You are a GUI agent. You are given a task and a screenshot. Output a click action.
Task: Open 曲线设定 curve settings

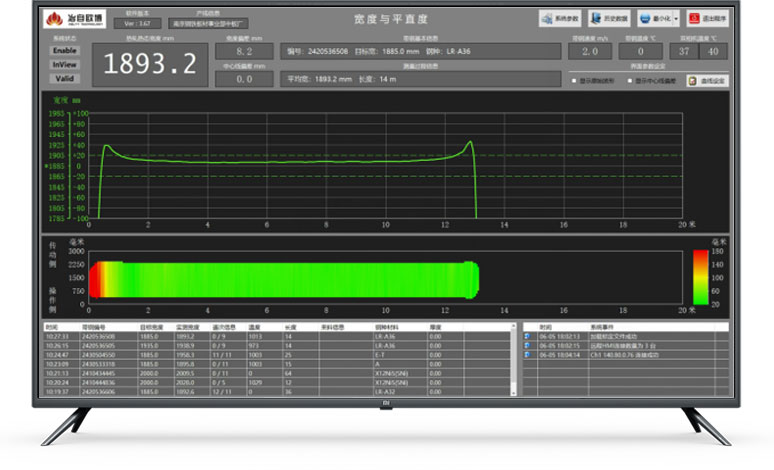click(x=706, y=80)
